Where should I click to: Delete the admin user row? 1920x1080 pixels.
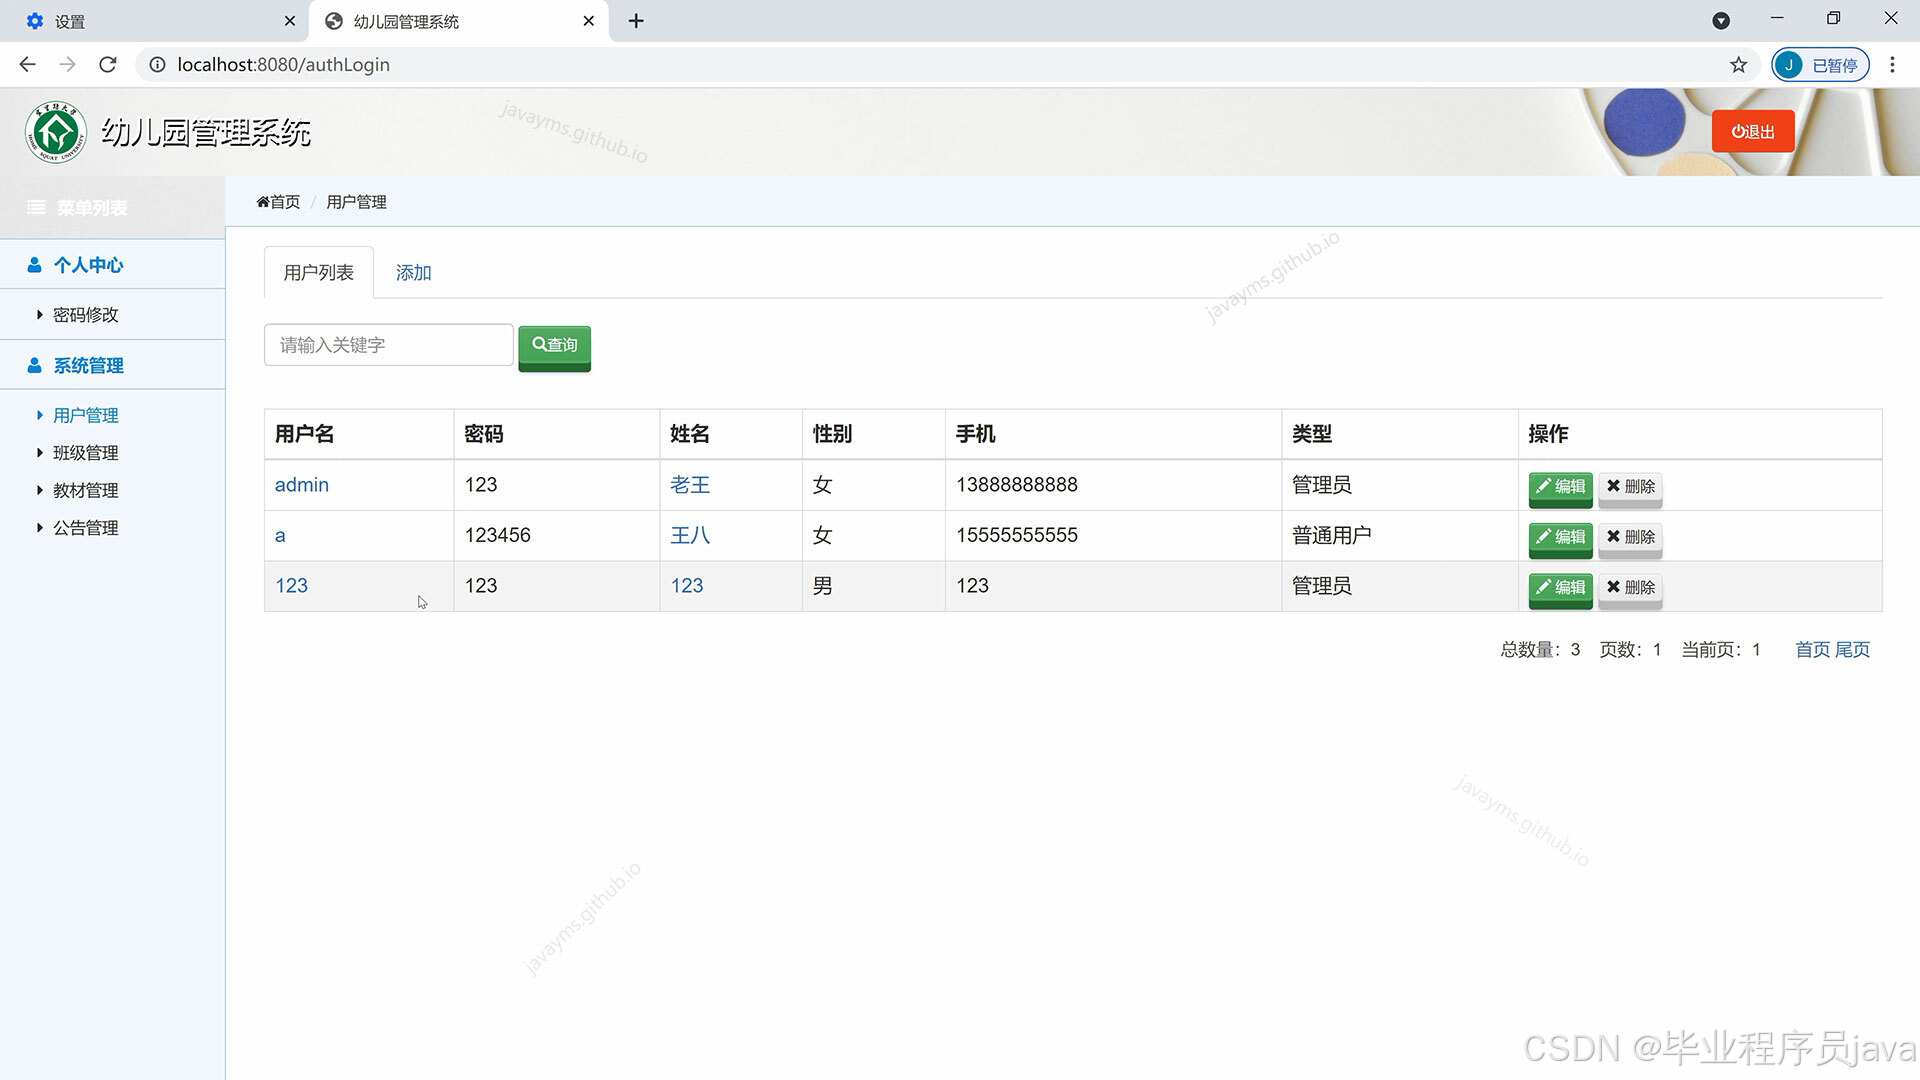tap(1630, 487)
